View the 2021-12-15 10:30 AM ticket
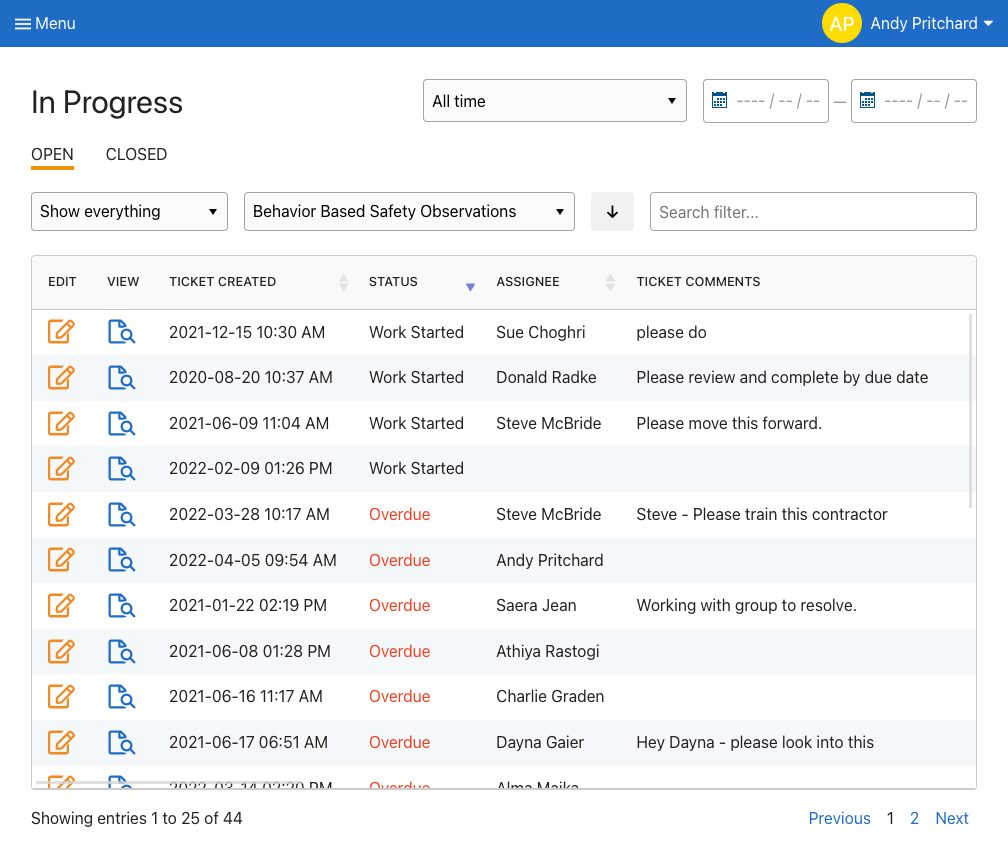Screen dimensions: 1008x854 pyautogui.click(x=122, y=332)
